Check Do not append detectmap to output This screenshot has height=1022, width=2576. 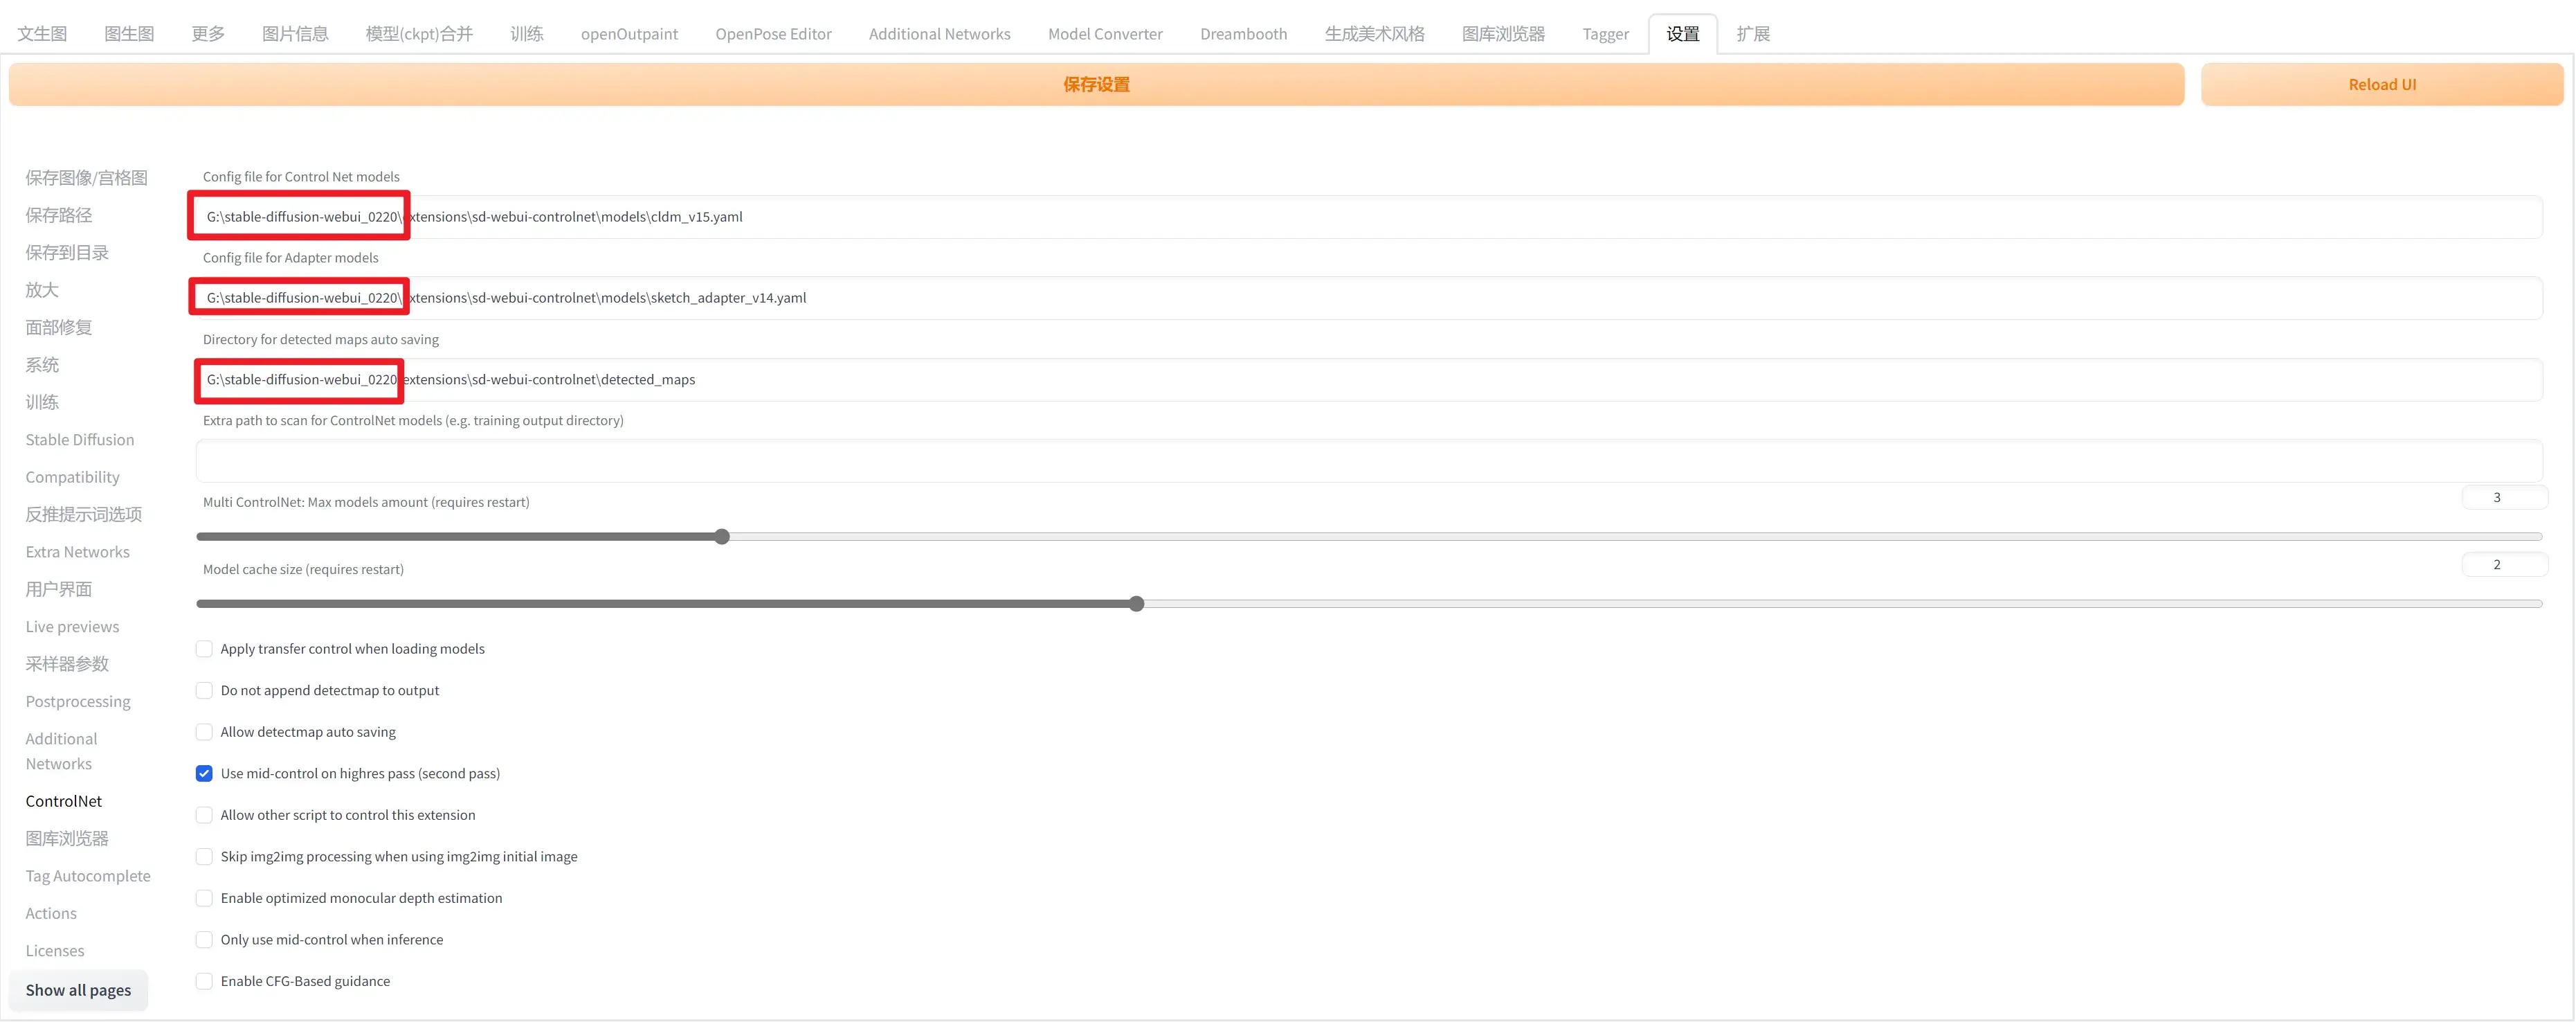coord(204,690)
